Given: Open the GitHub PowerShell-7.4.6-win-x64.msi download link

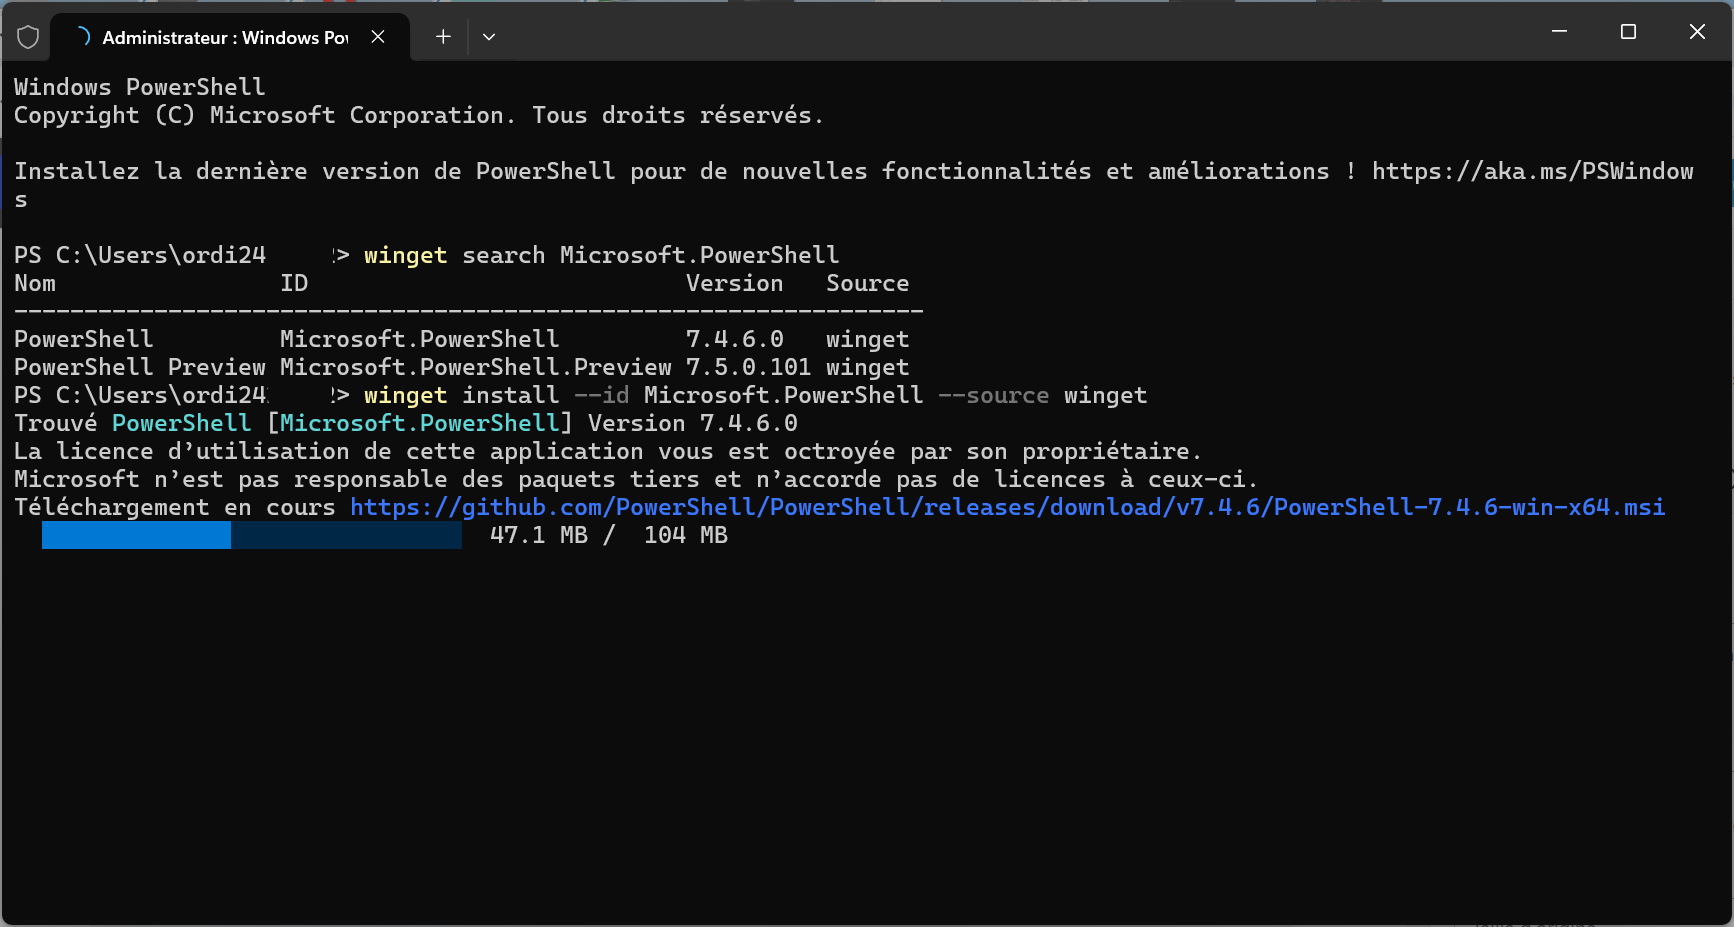Looking at the screenshot, I should 1007,507.
